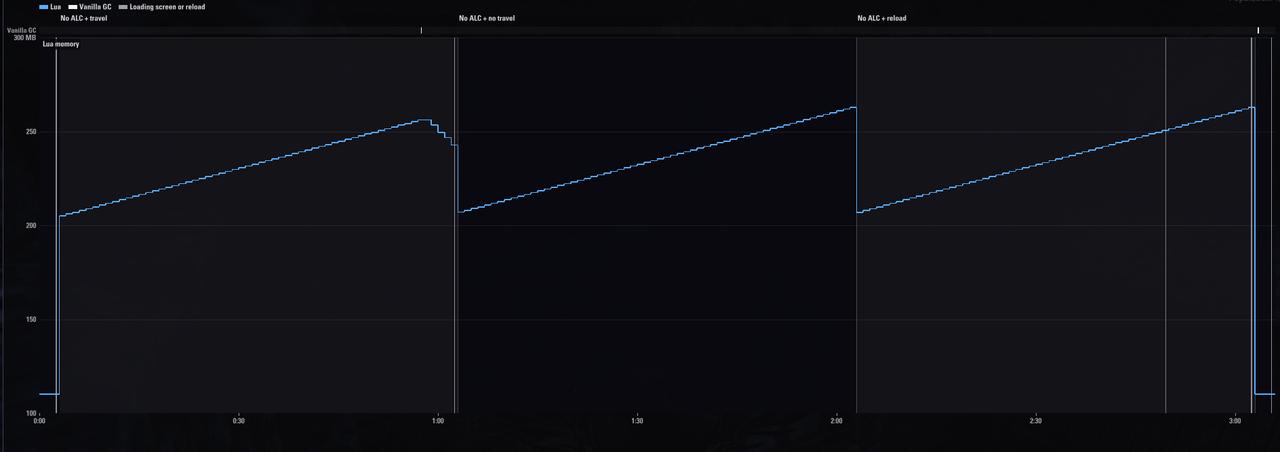Click the 0:30 time axis label

[x=238, y=421]
